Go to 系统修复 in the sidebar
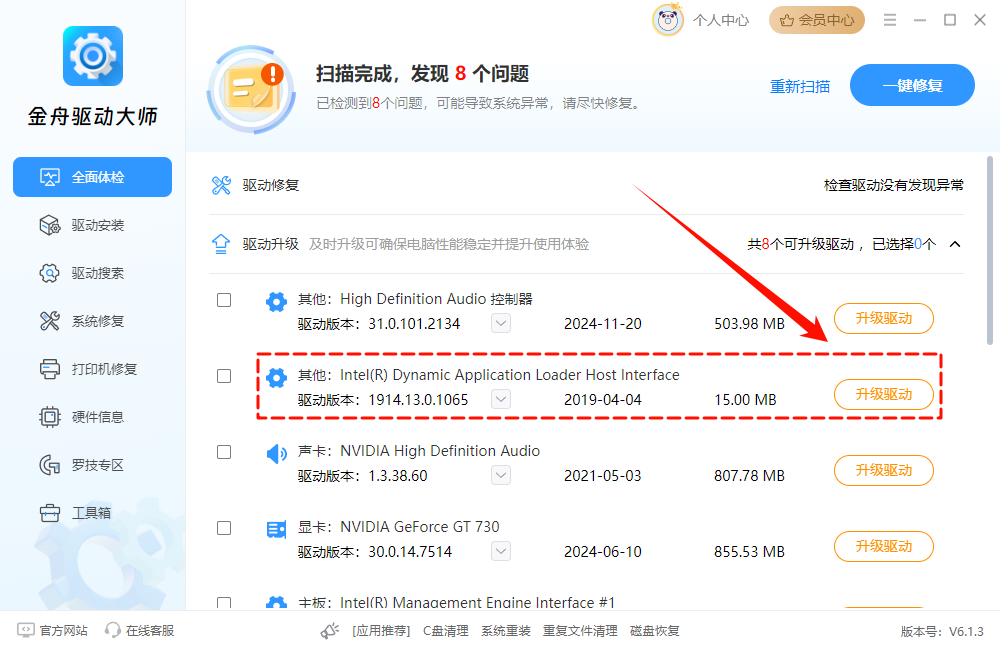This screenshot has width=1000, height=650. point(92,321)
